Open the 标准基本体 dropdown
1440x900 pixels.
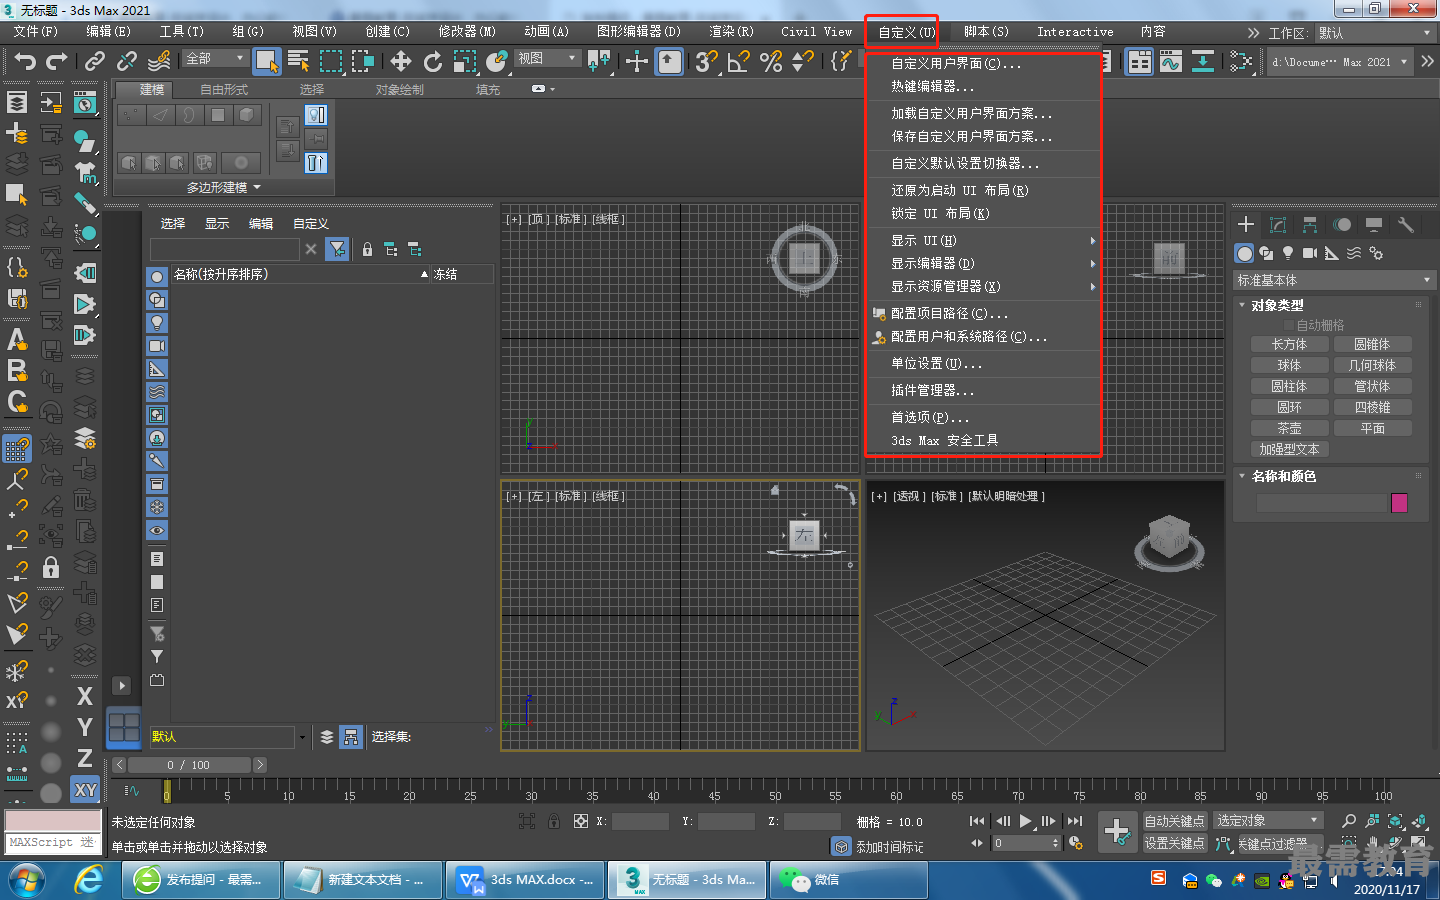[1334, 280]
